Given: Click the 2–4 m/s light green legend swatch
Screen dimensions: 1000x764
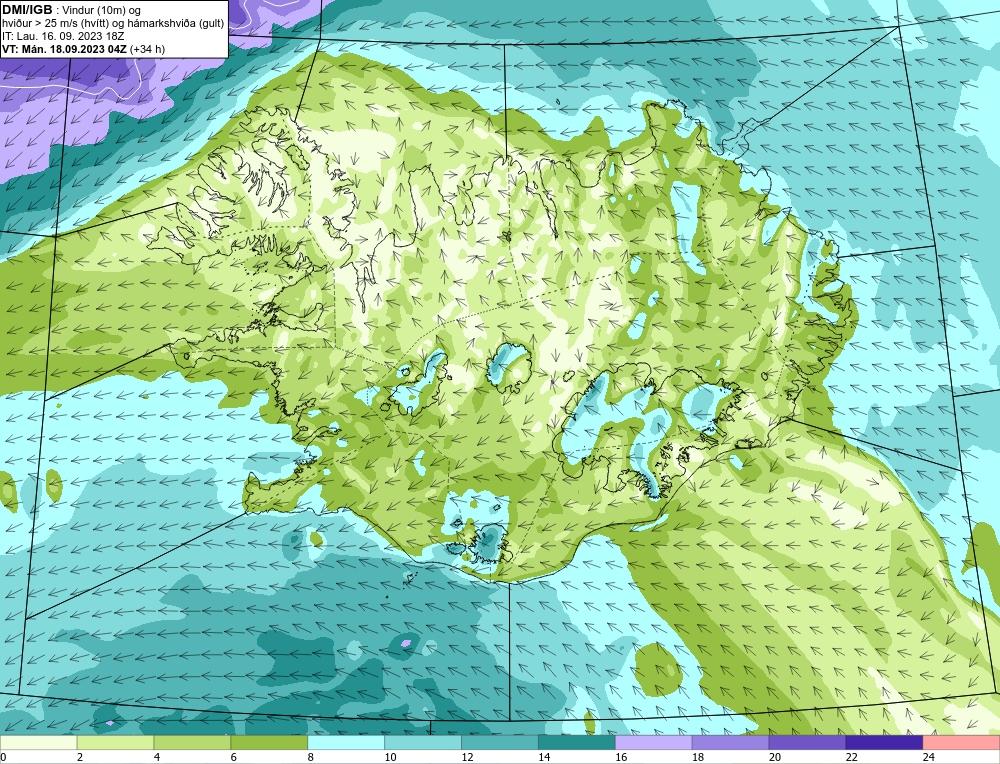Looking at the screenshot, I should click(x=115, y=743).
